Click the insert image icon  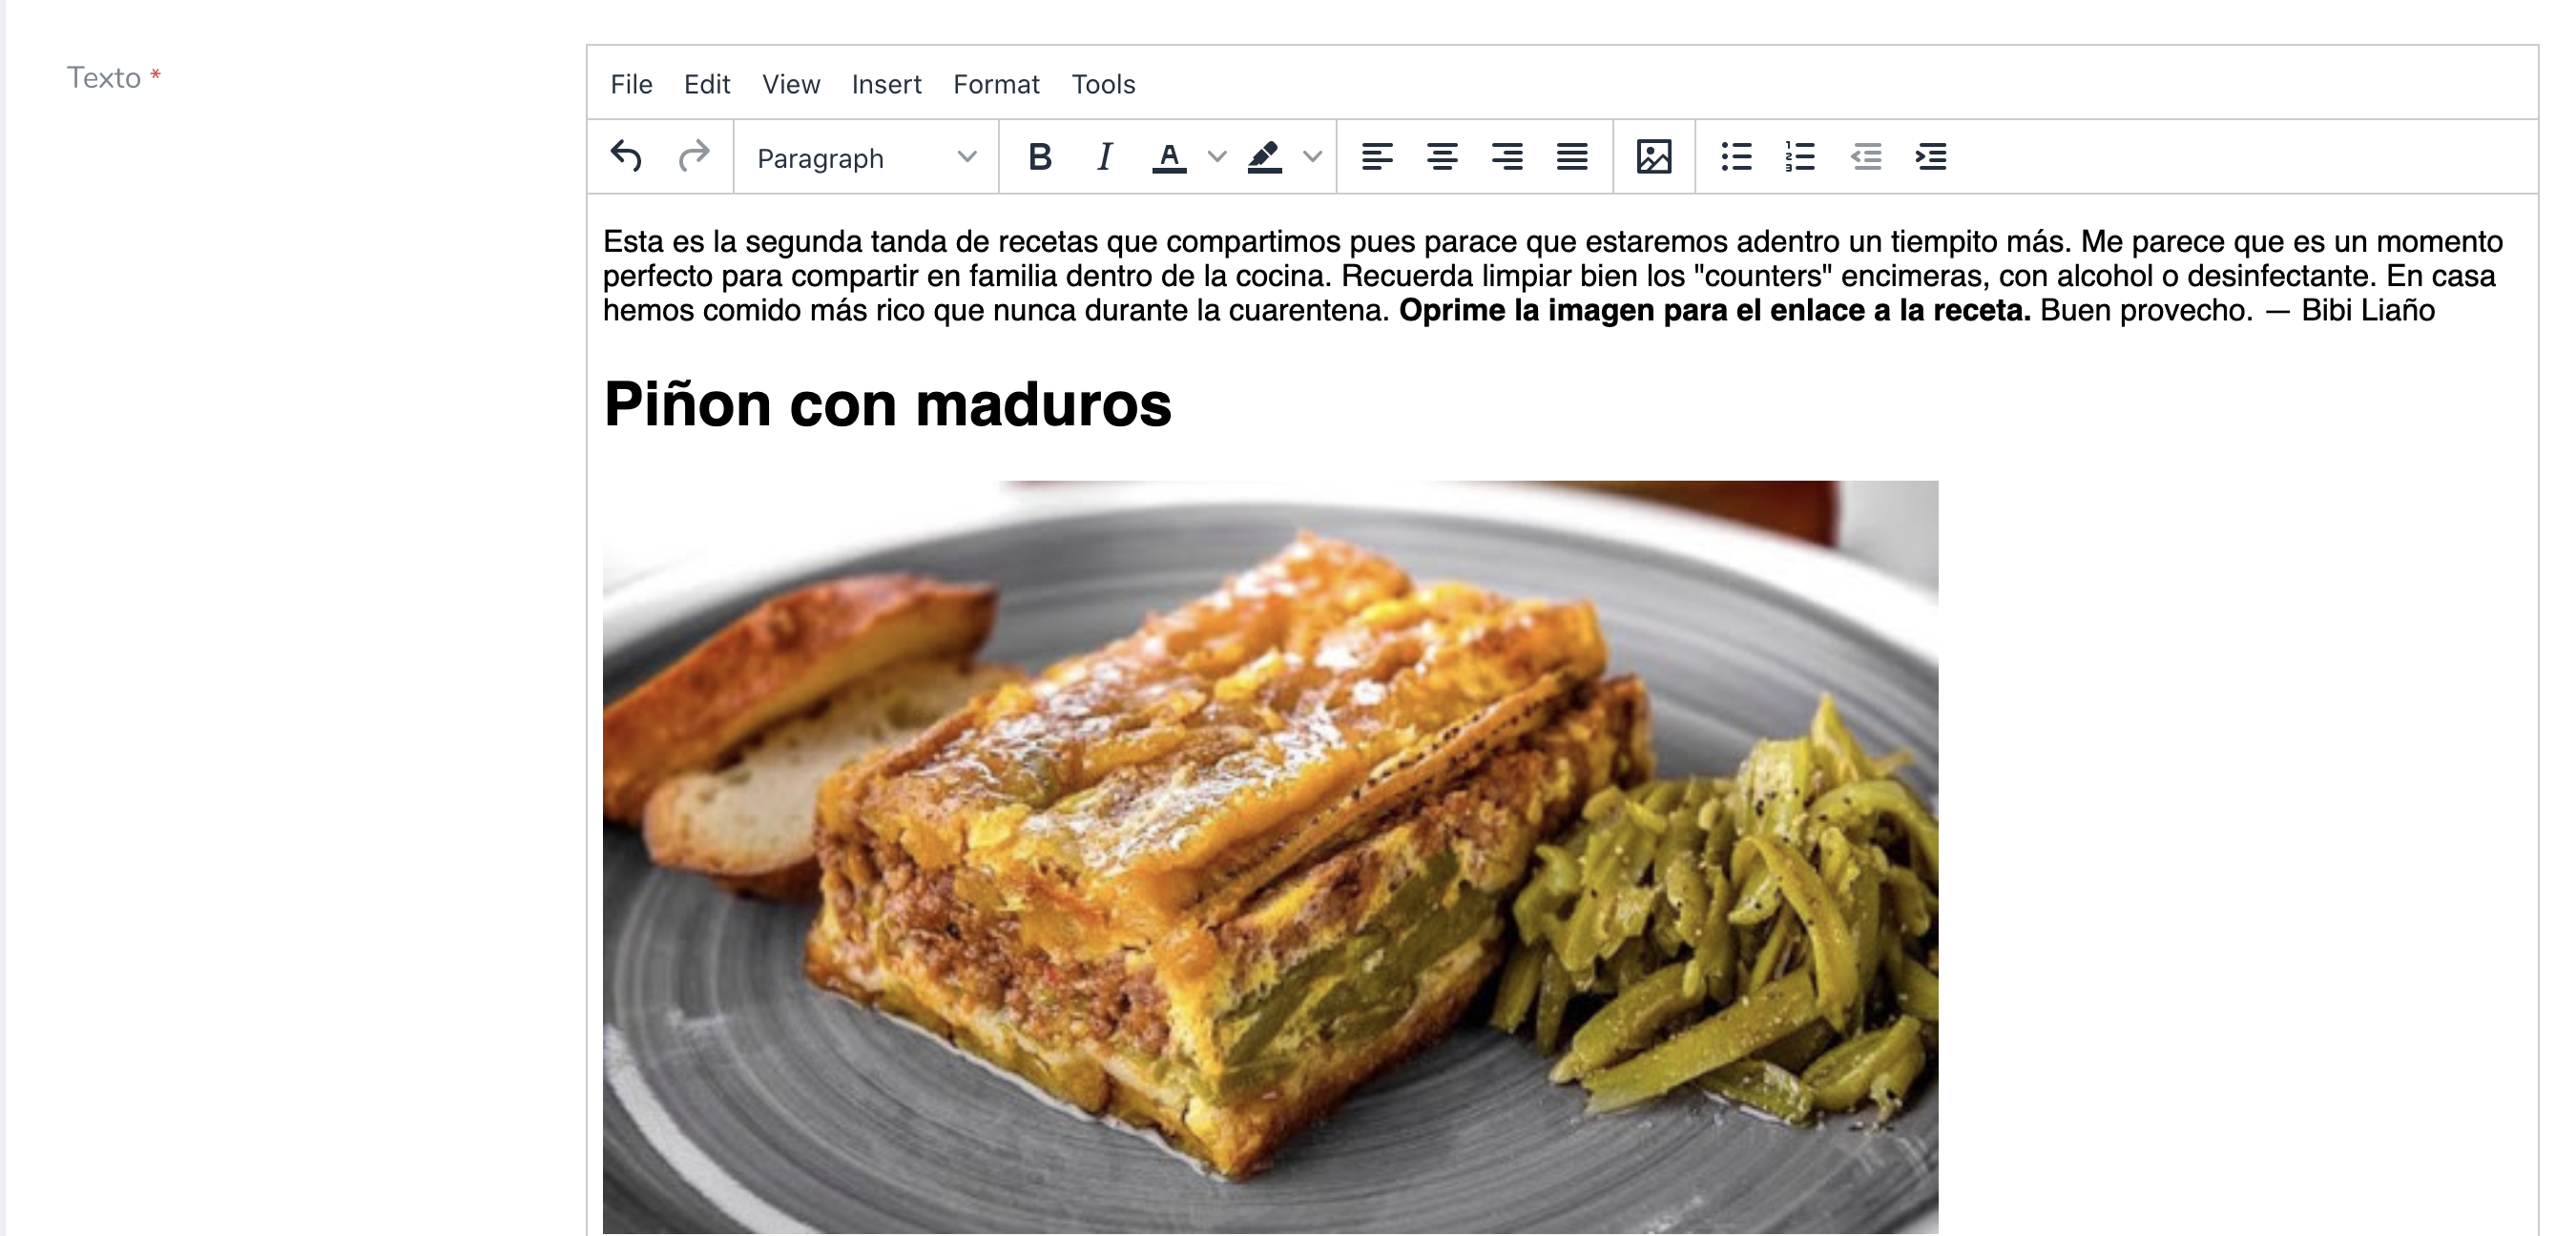coord(1654,157)
